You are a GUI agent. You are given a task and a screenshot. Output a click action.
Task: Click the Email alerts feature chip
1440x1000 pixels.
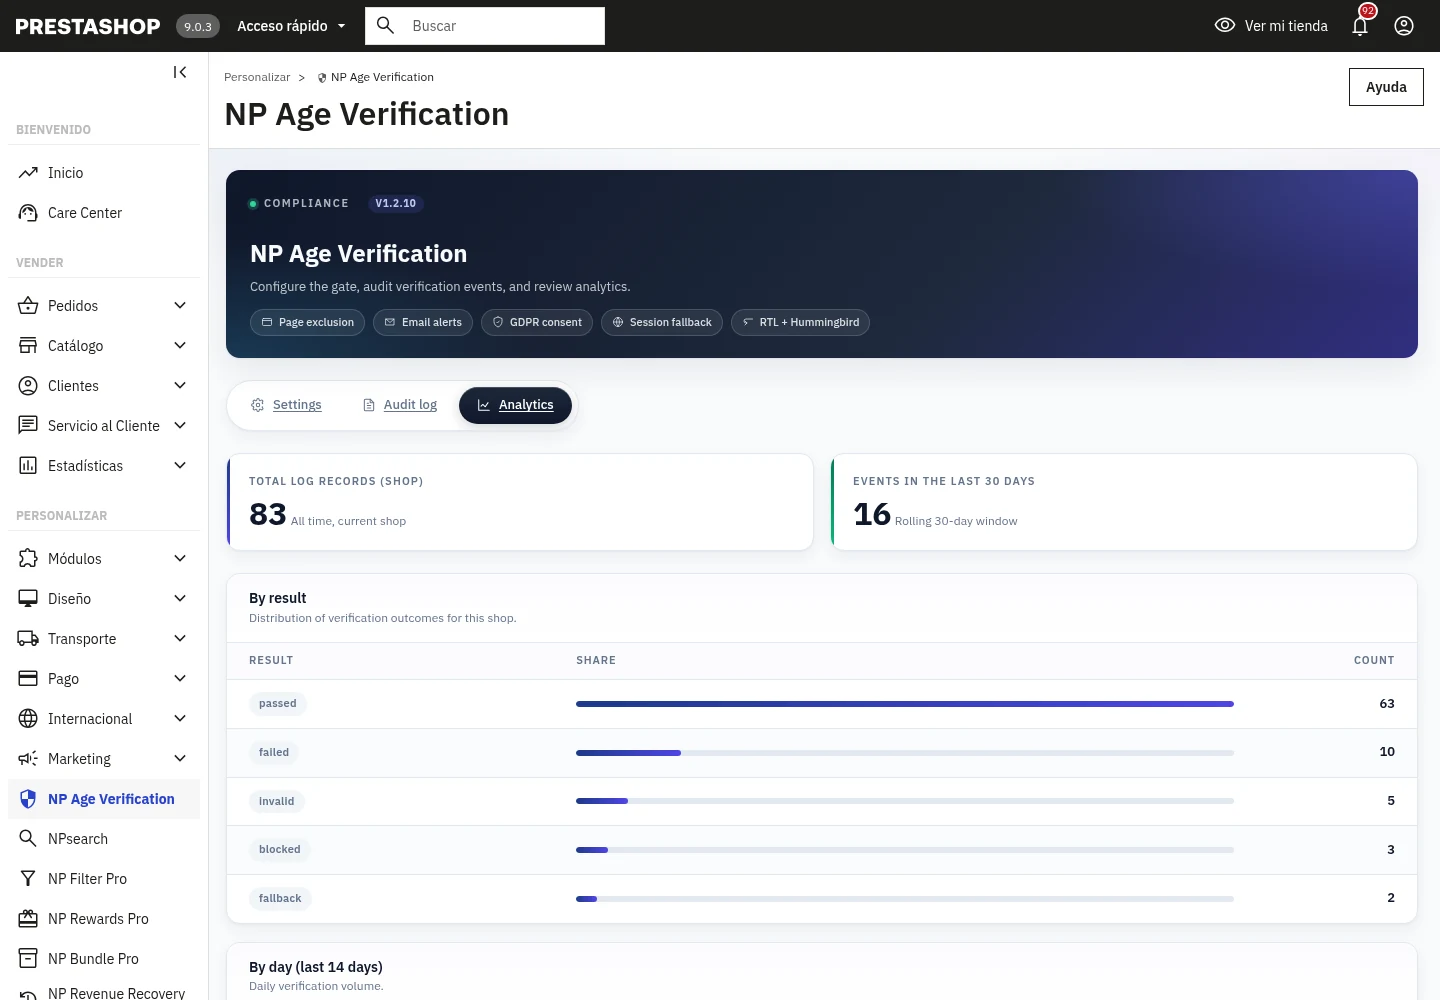coord(423,322)
